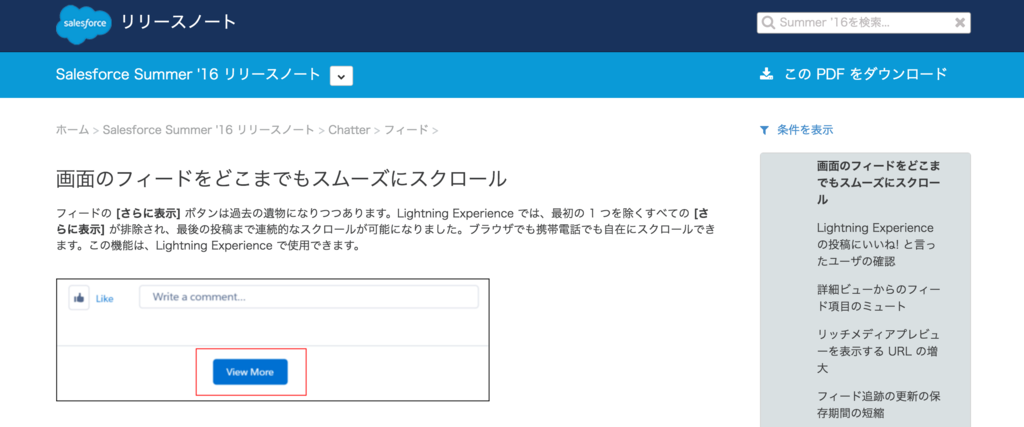Clear the search box with X icon
Image resolution: width=1024 pixels, height=427 pixels.
(x=959, y=23)
